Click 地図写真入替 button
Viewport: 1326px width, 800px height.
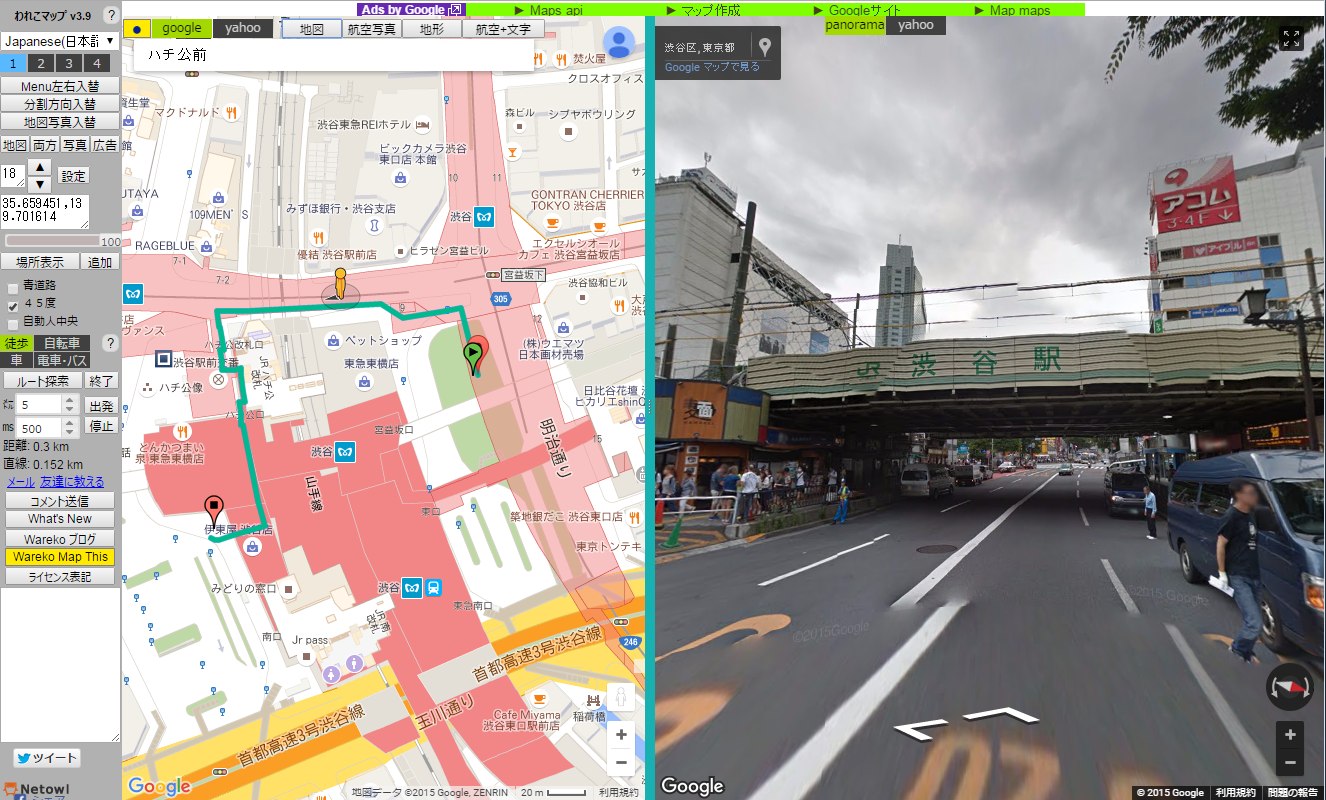60,122
